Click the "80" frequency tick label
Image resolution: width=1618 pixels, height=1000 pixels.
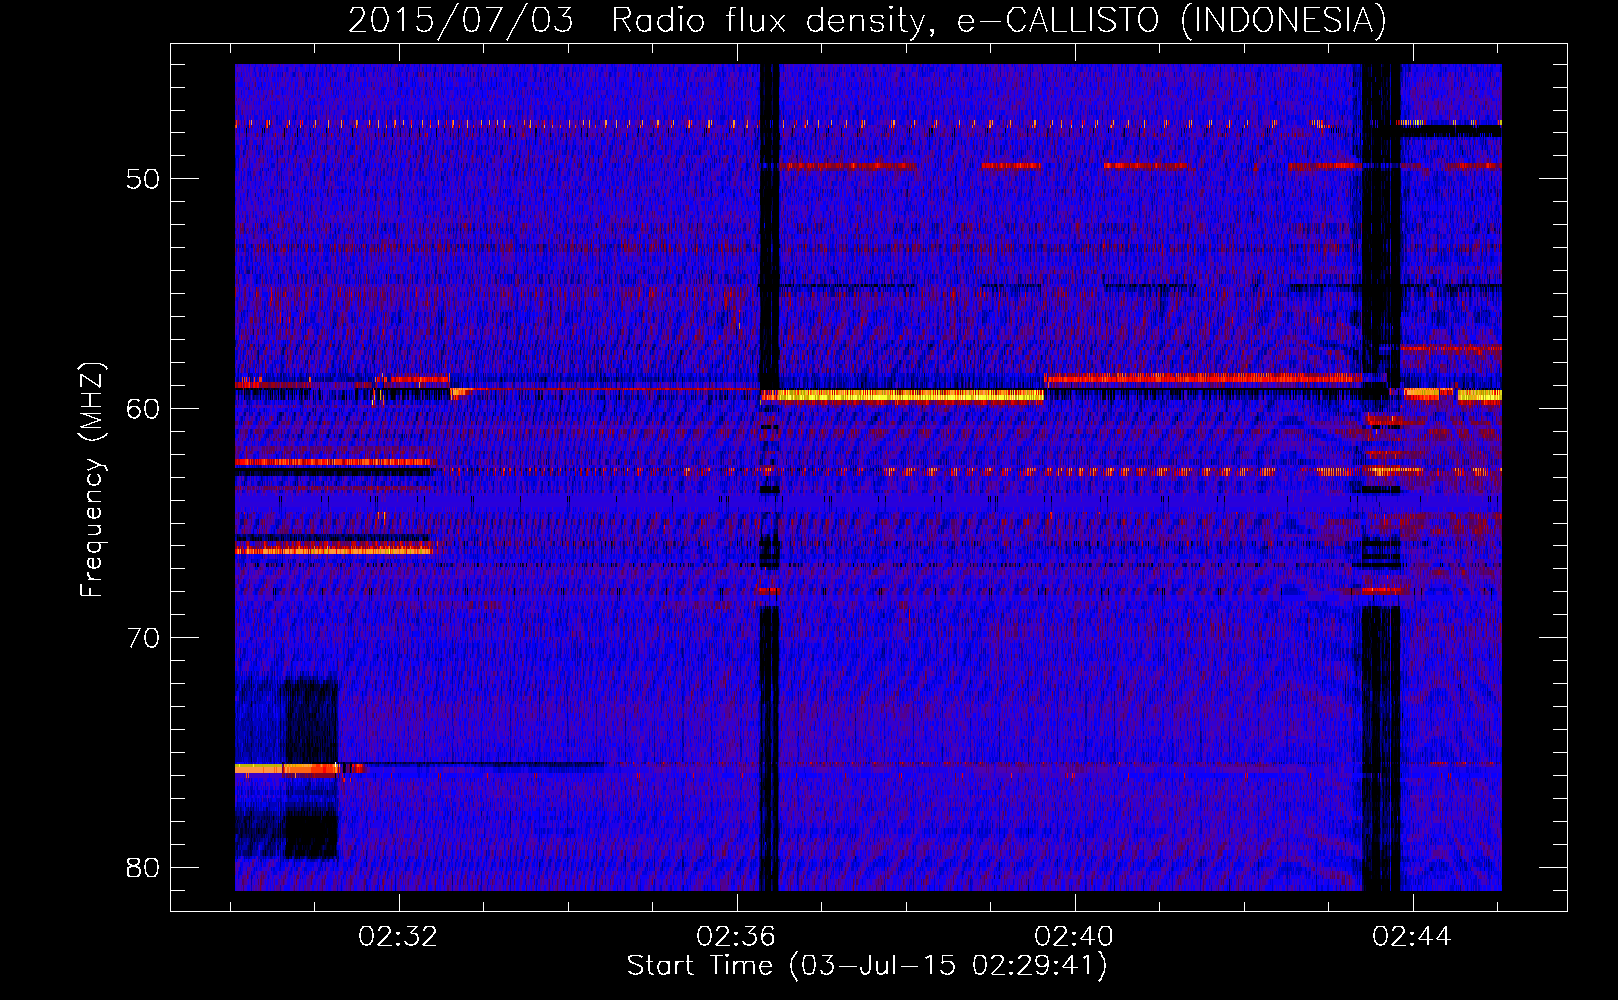(143, 867)
